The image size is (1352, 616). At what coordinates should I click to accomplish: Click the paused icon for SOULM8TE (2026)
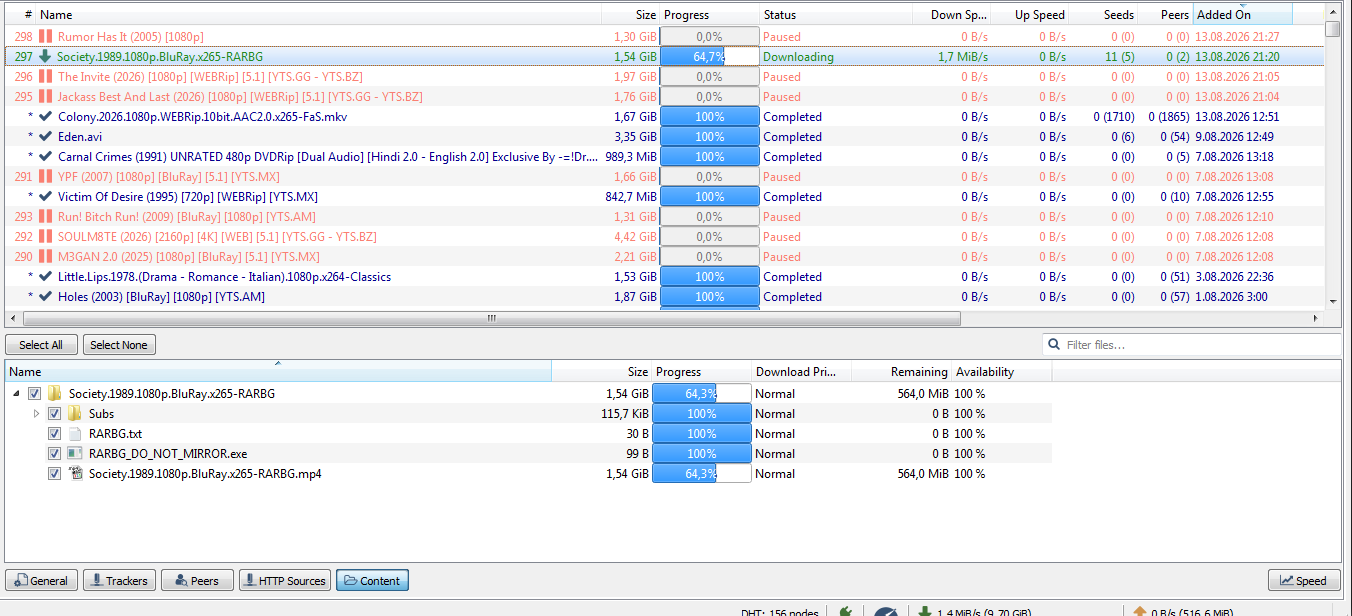click(45, 237)
